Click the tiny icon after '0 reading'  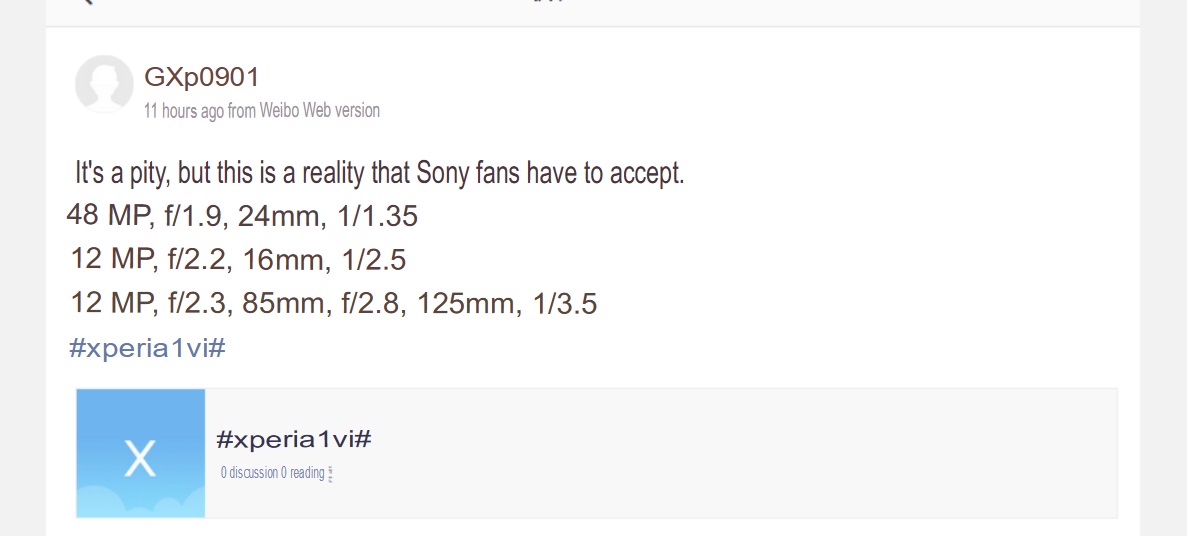click(x=330, y=475)
